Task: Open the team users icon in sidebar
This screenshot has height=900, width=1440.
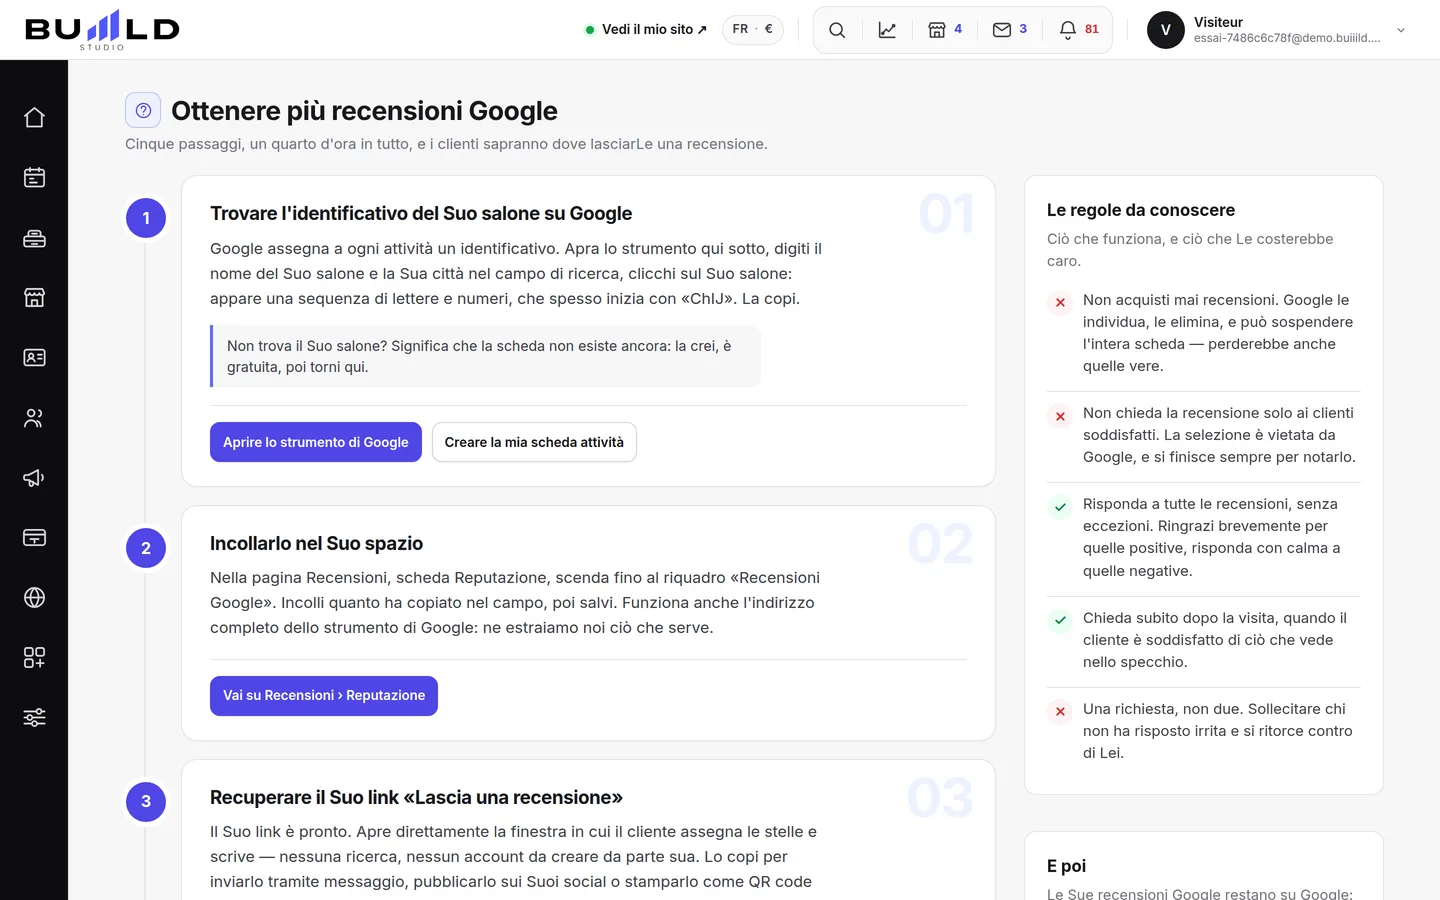Action: pyautogui.click(x=34, y=418)
